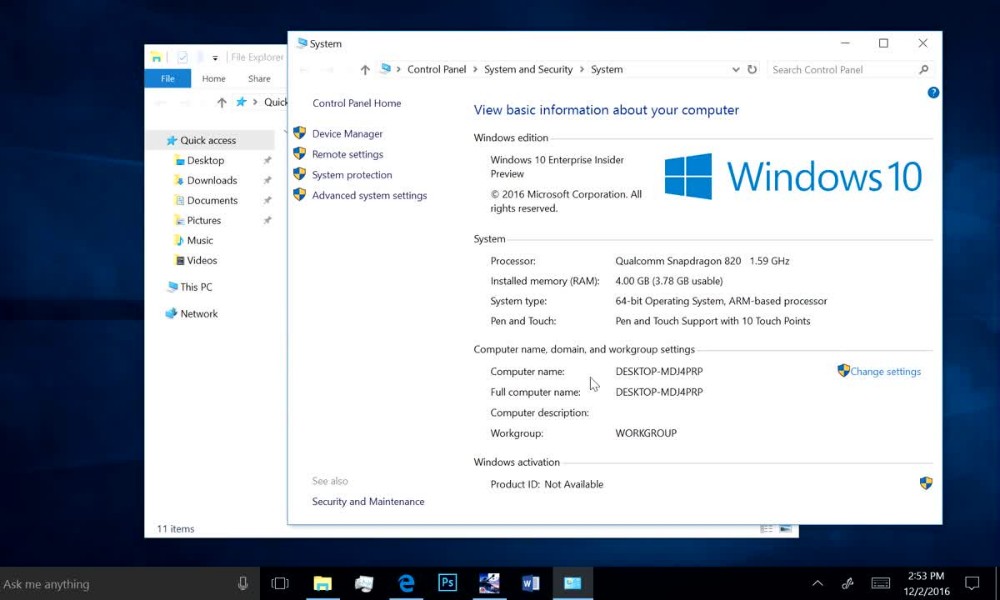The image size is (1000, 600).
Task: Click Change settings for computer name
Action: tap(885, 372)
